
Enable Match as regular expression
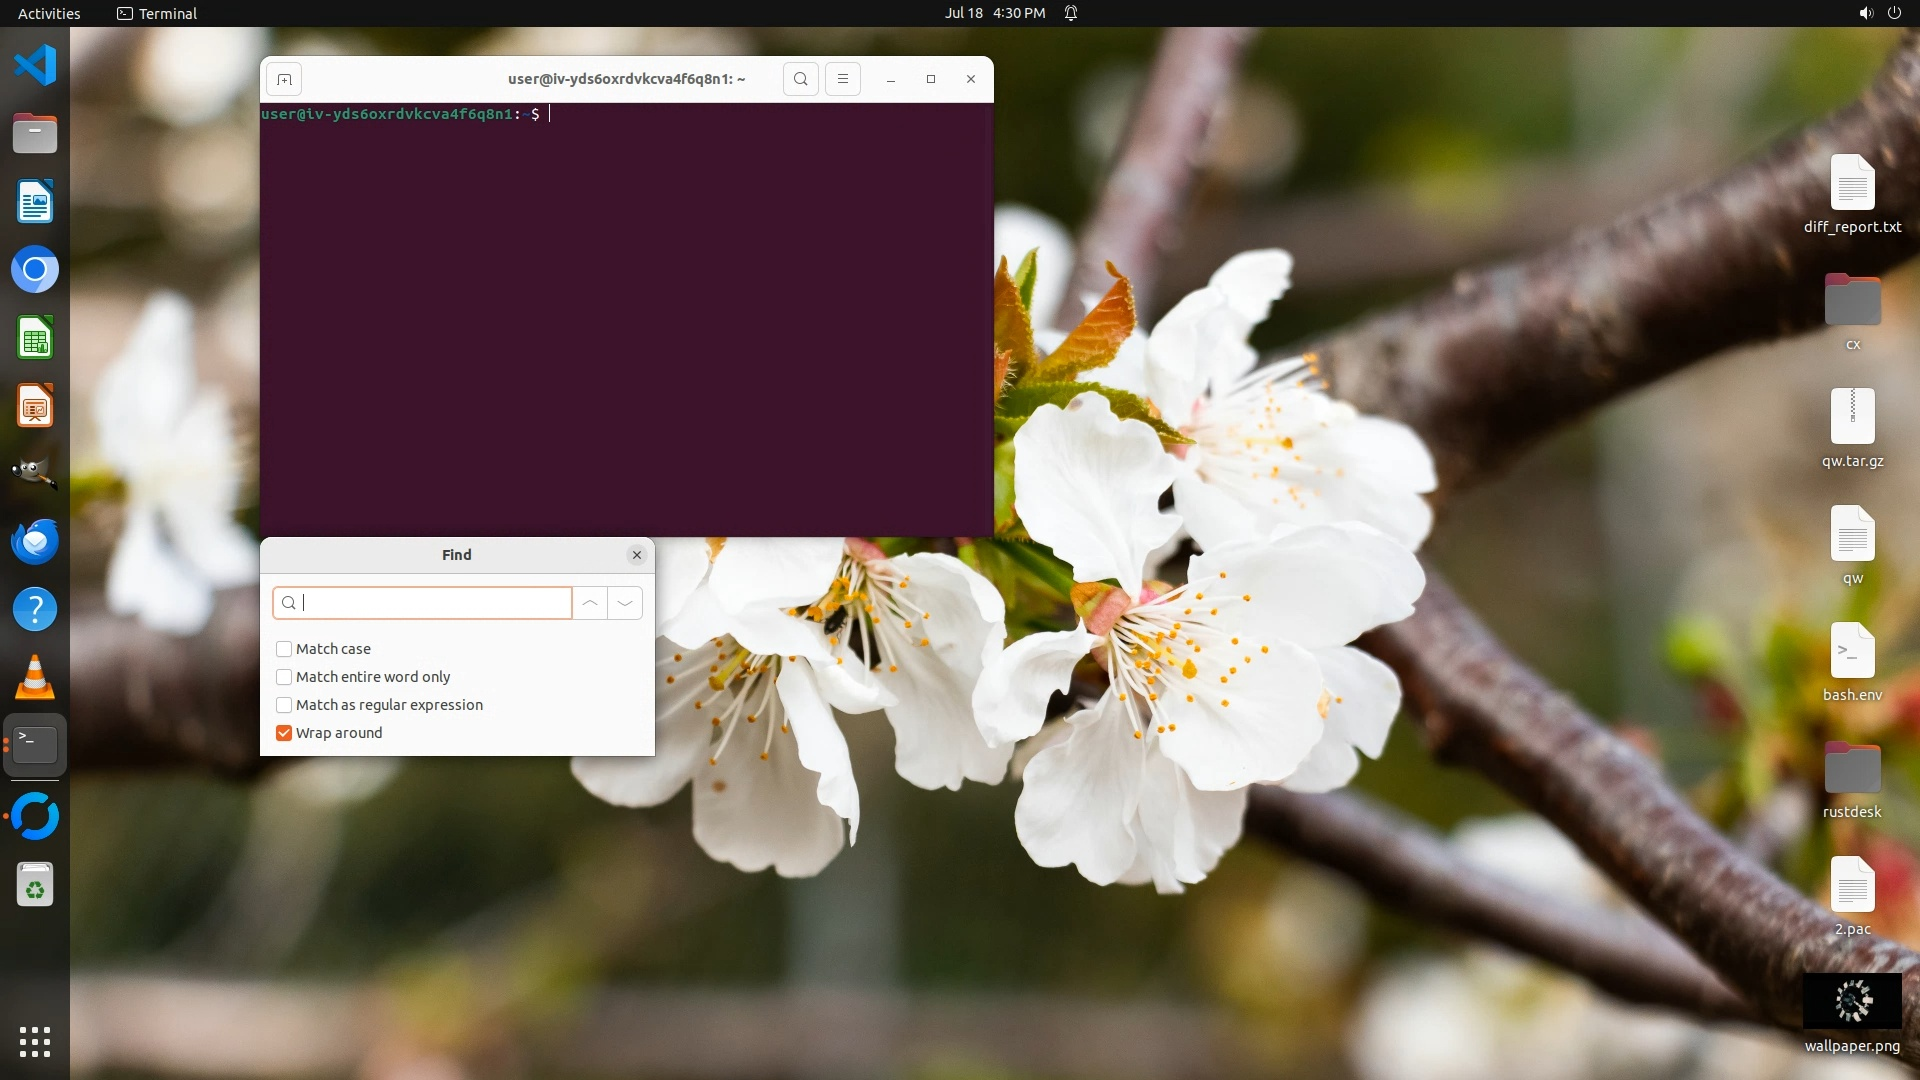coord(284,705)
